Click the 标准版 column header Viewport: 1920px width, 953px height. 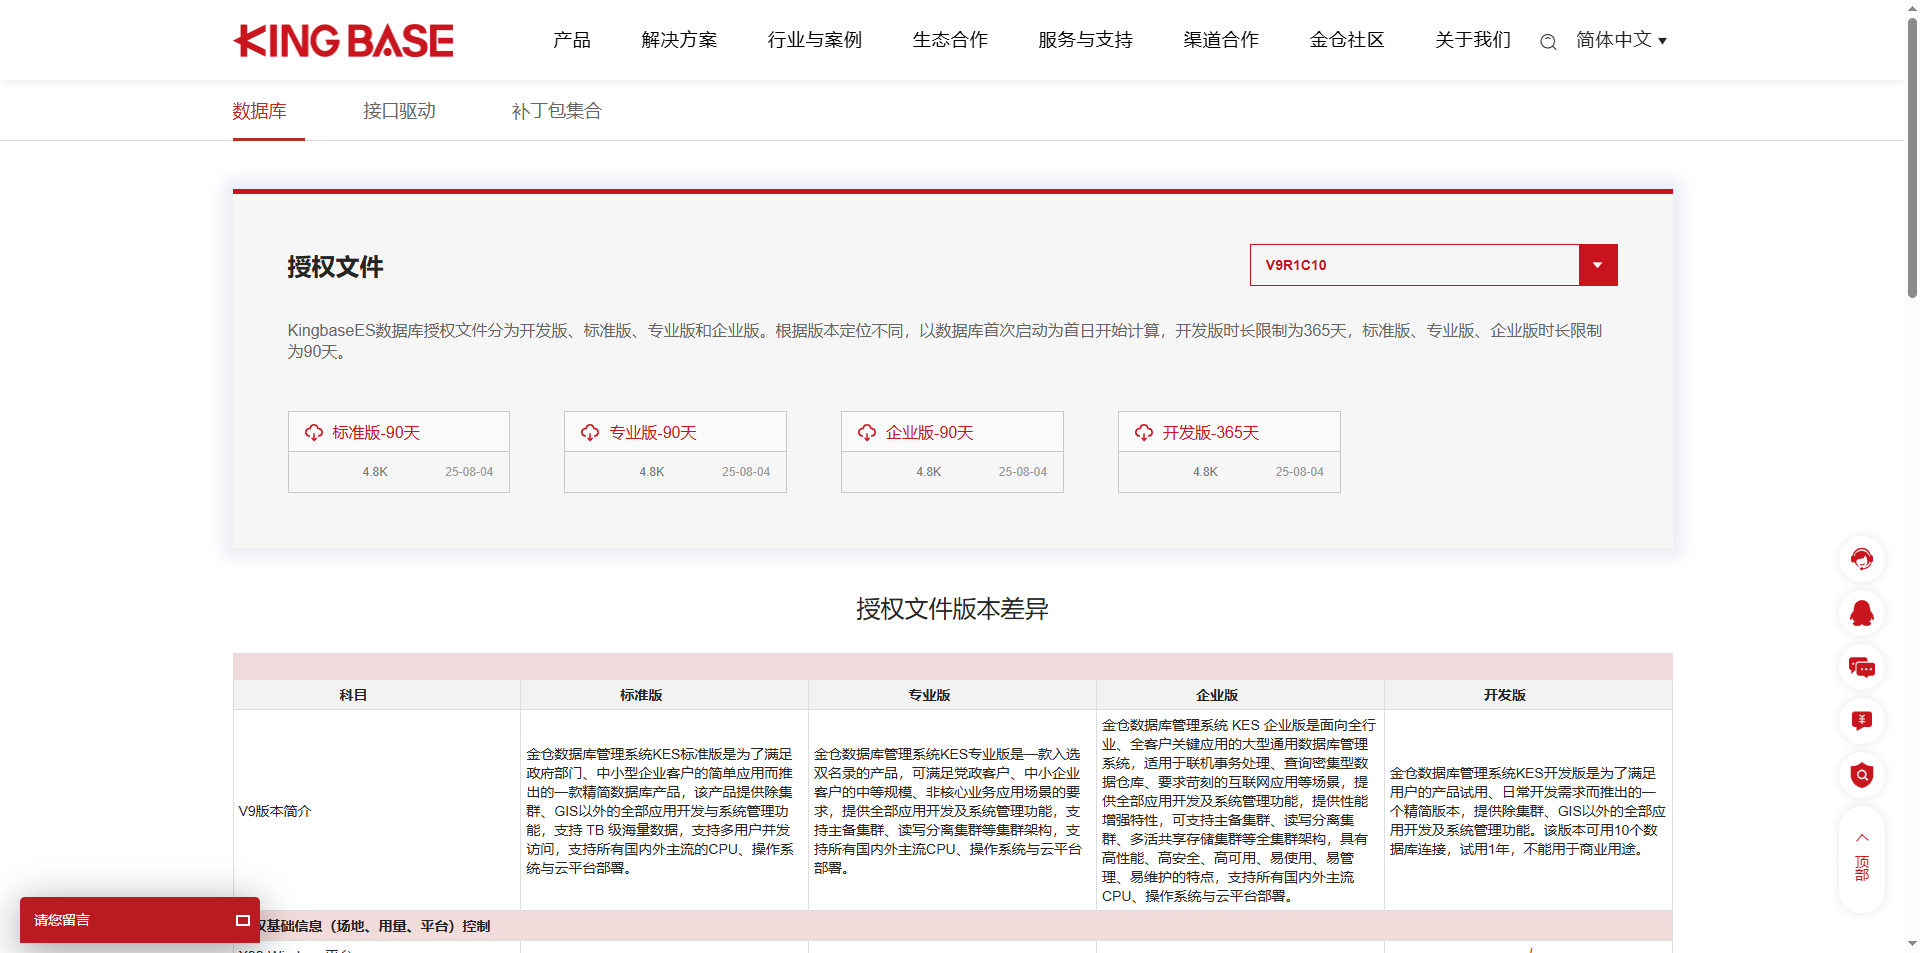[641, 695]
